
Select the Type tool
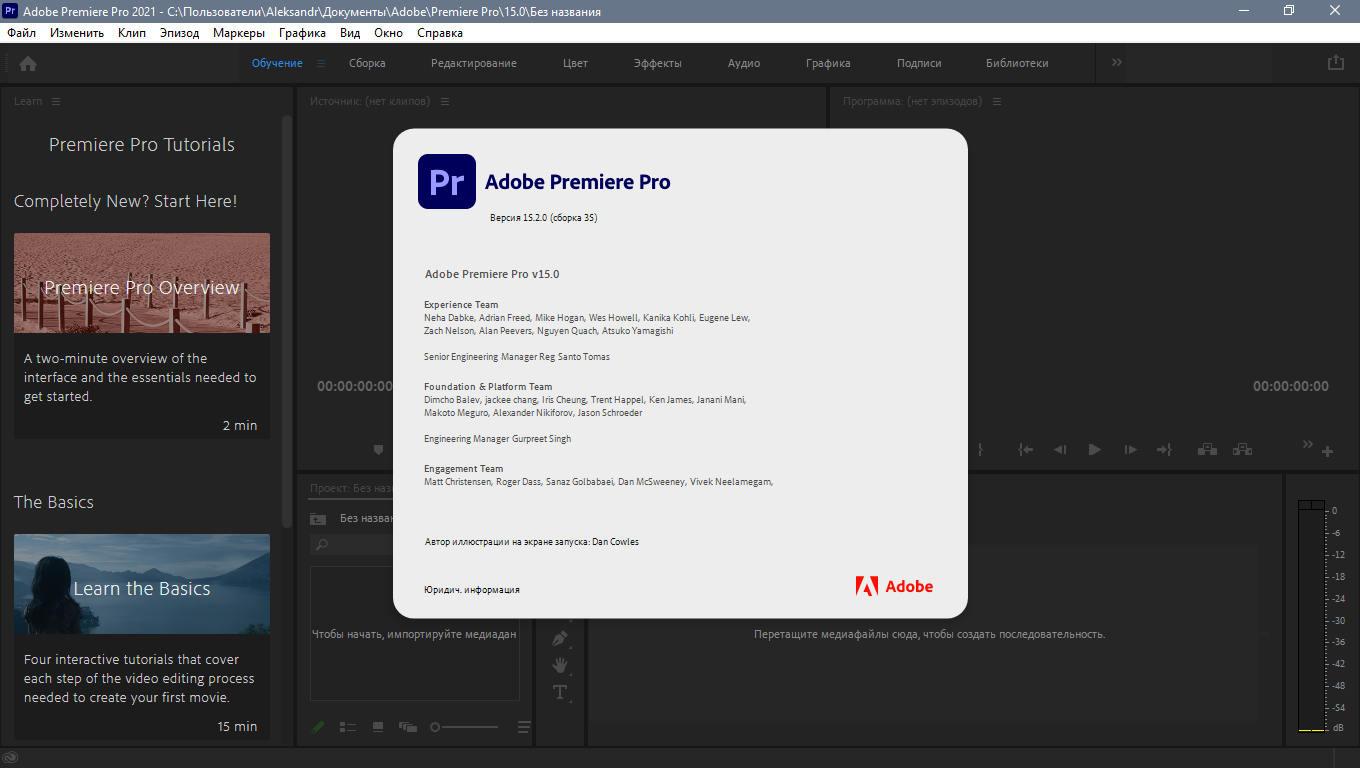560,692
